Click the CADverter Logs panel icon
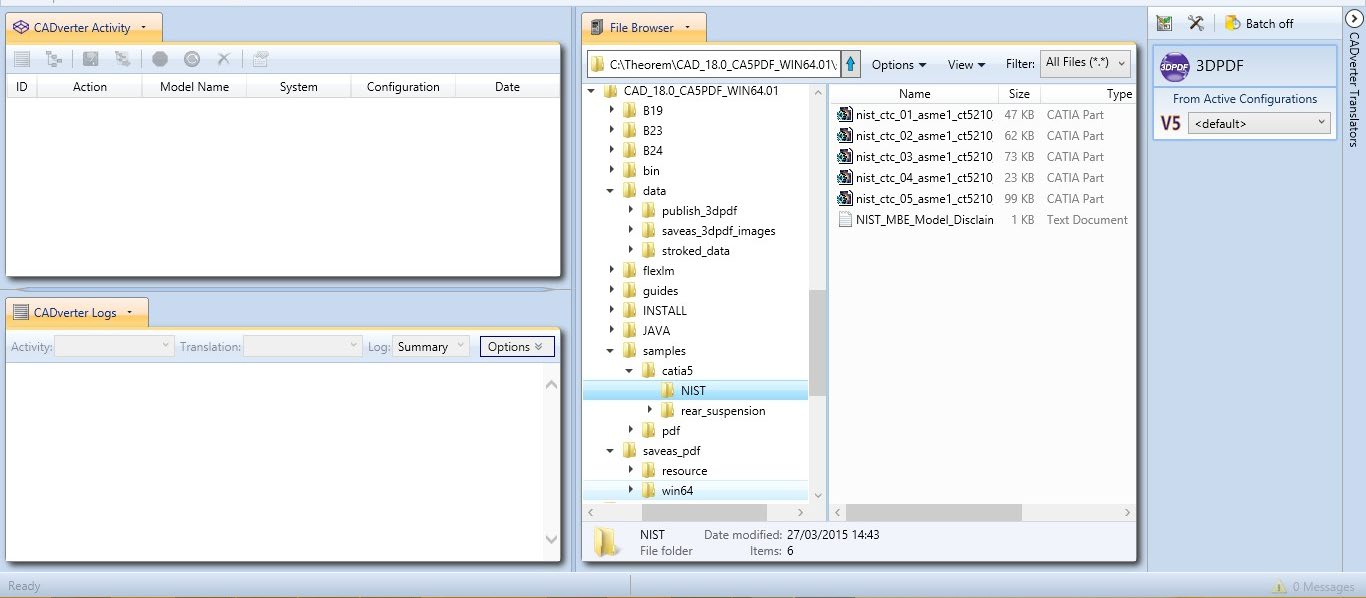 pyautogui.click(x=21, y=313)
